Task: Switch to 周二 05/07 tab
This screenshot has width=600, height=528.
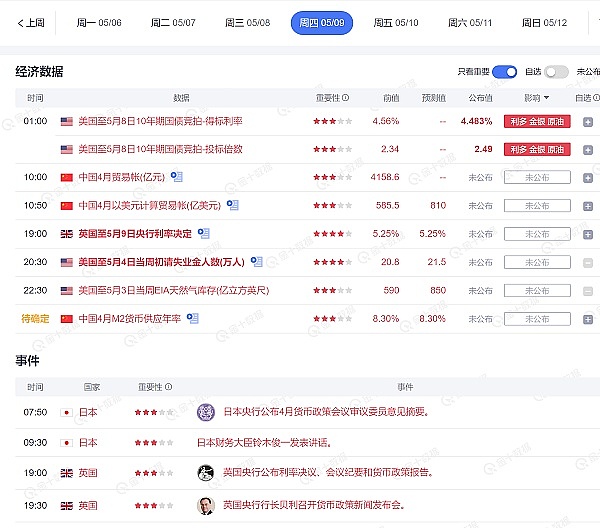Action: point(173,22)
